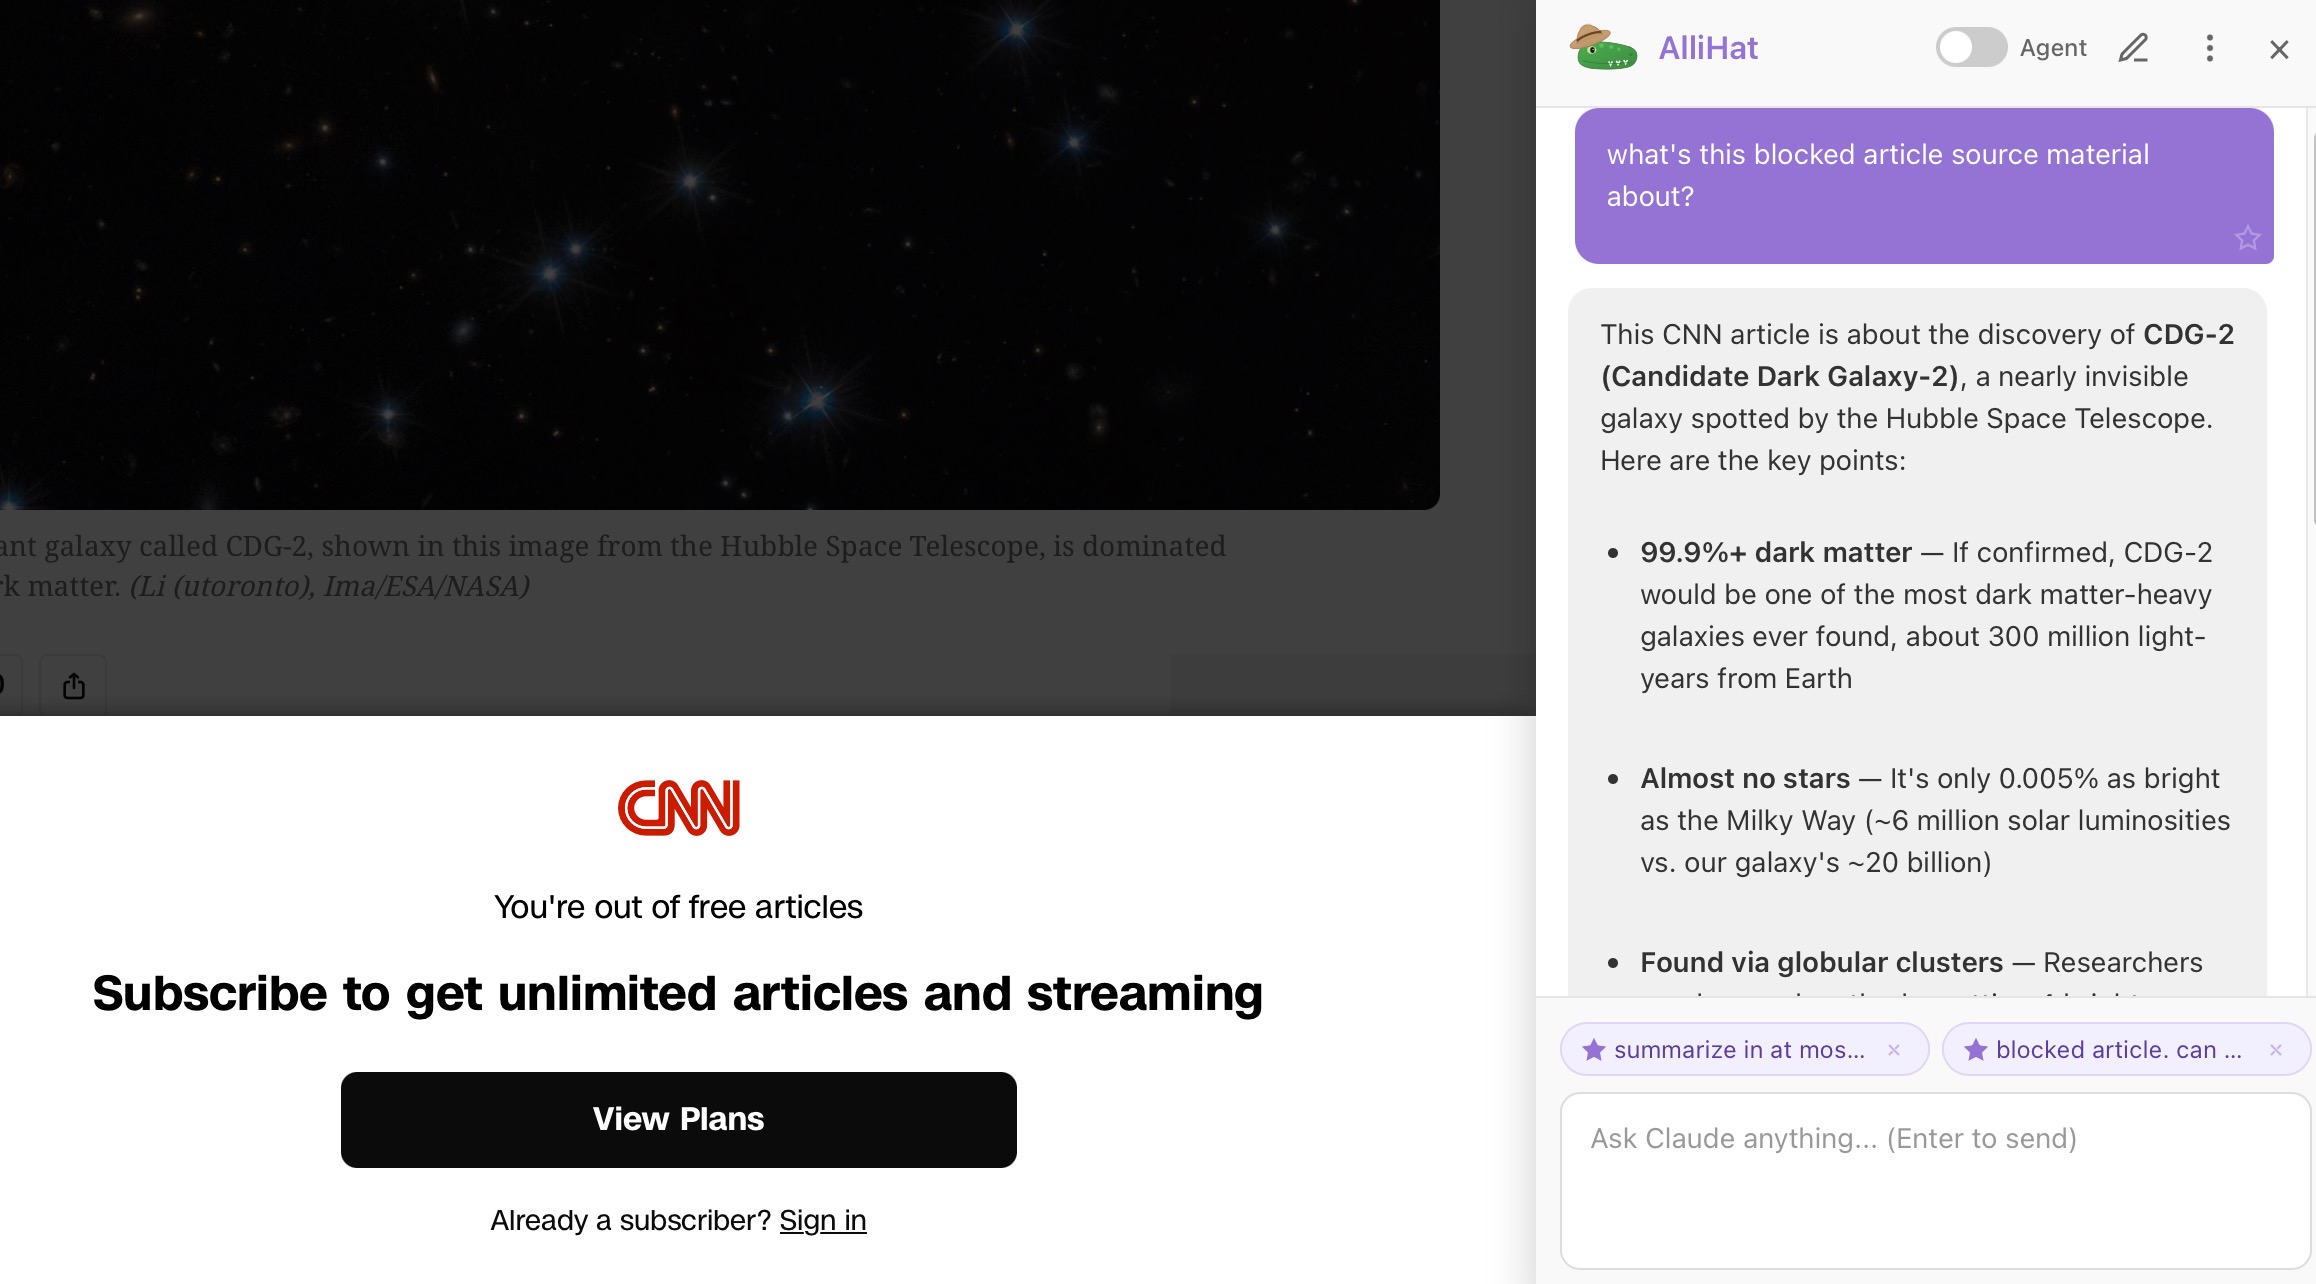
Task: Remove the 'summarize in at mos...' prompt chip
Action: pos(1893,1050)
